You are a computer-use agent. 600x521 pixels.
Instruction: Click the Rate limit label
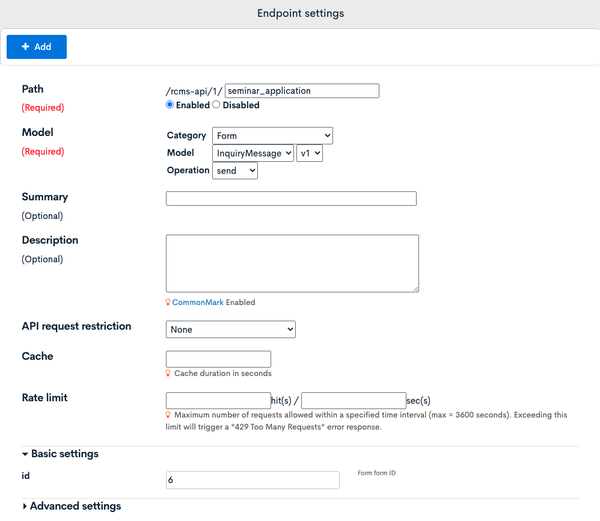coord(44,398)
